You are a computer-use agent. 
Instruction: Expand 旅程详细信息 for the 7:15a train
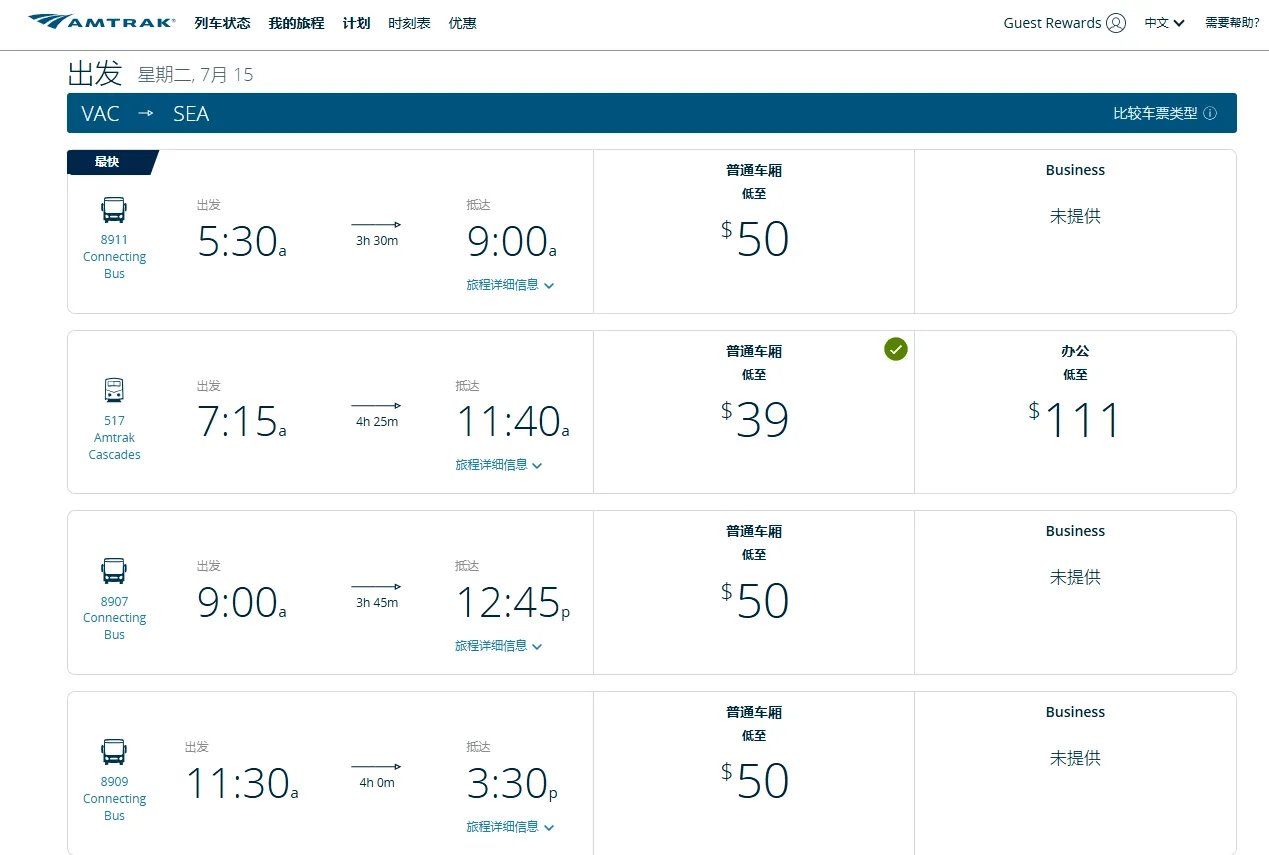coord(499,465)
